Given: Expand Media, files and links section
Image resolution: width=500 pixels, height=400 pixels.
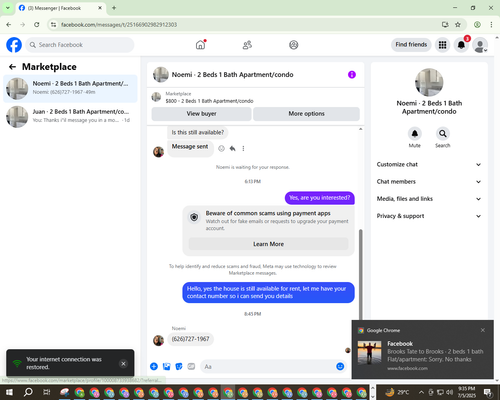Looking at the screenshot, I should click(x=429, y=199).
